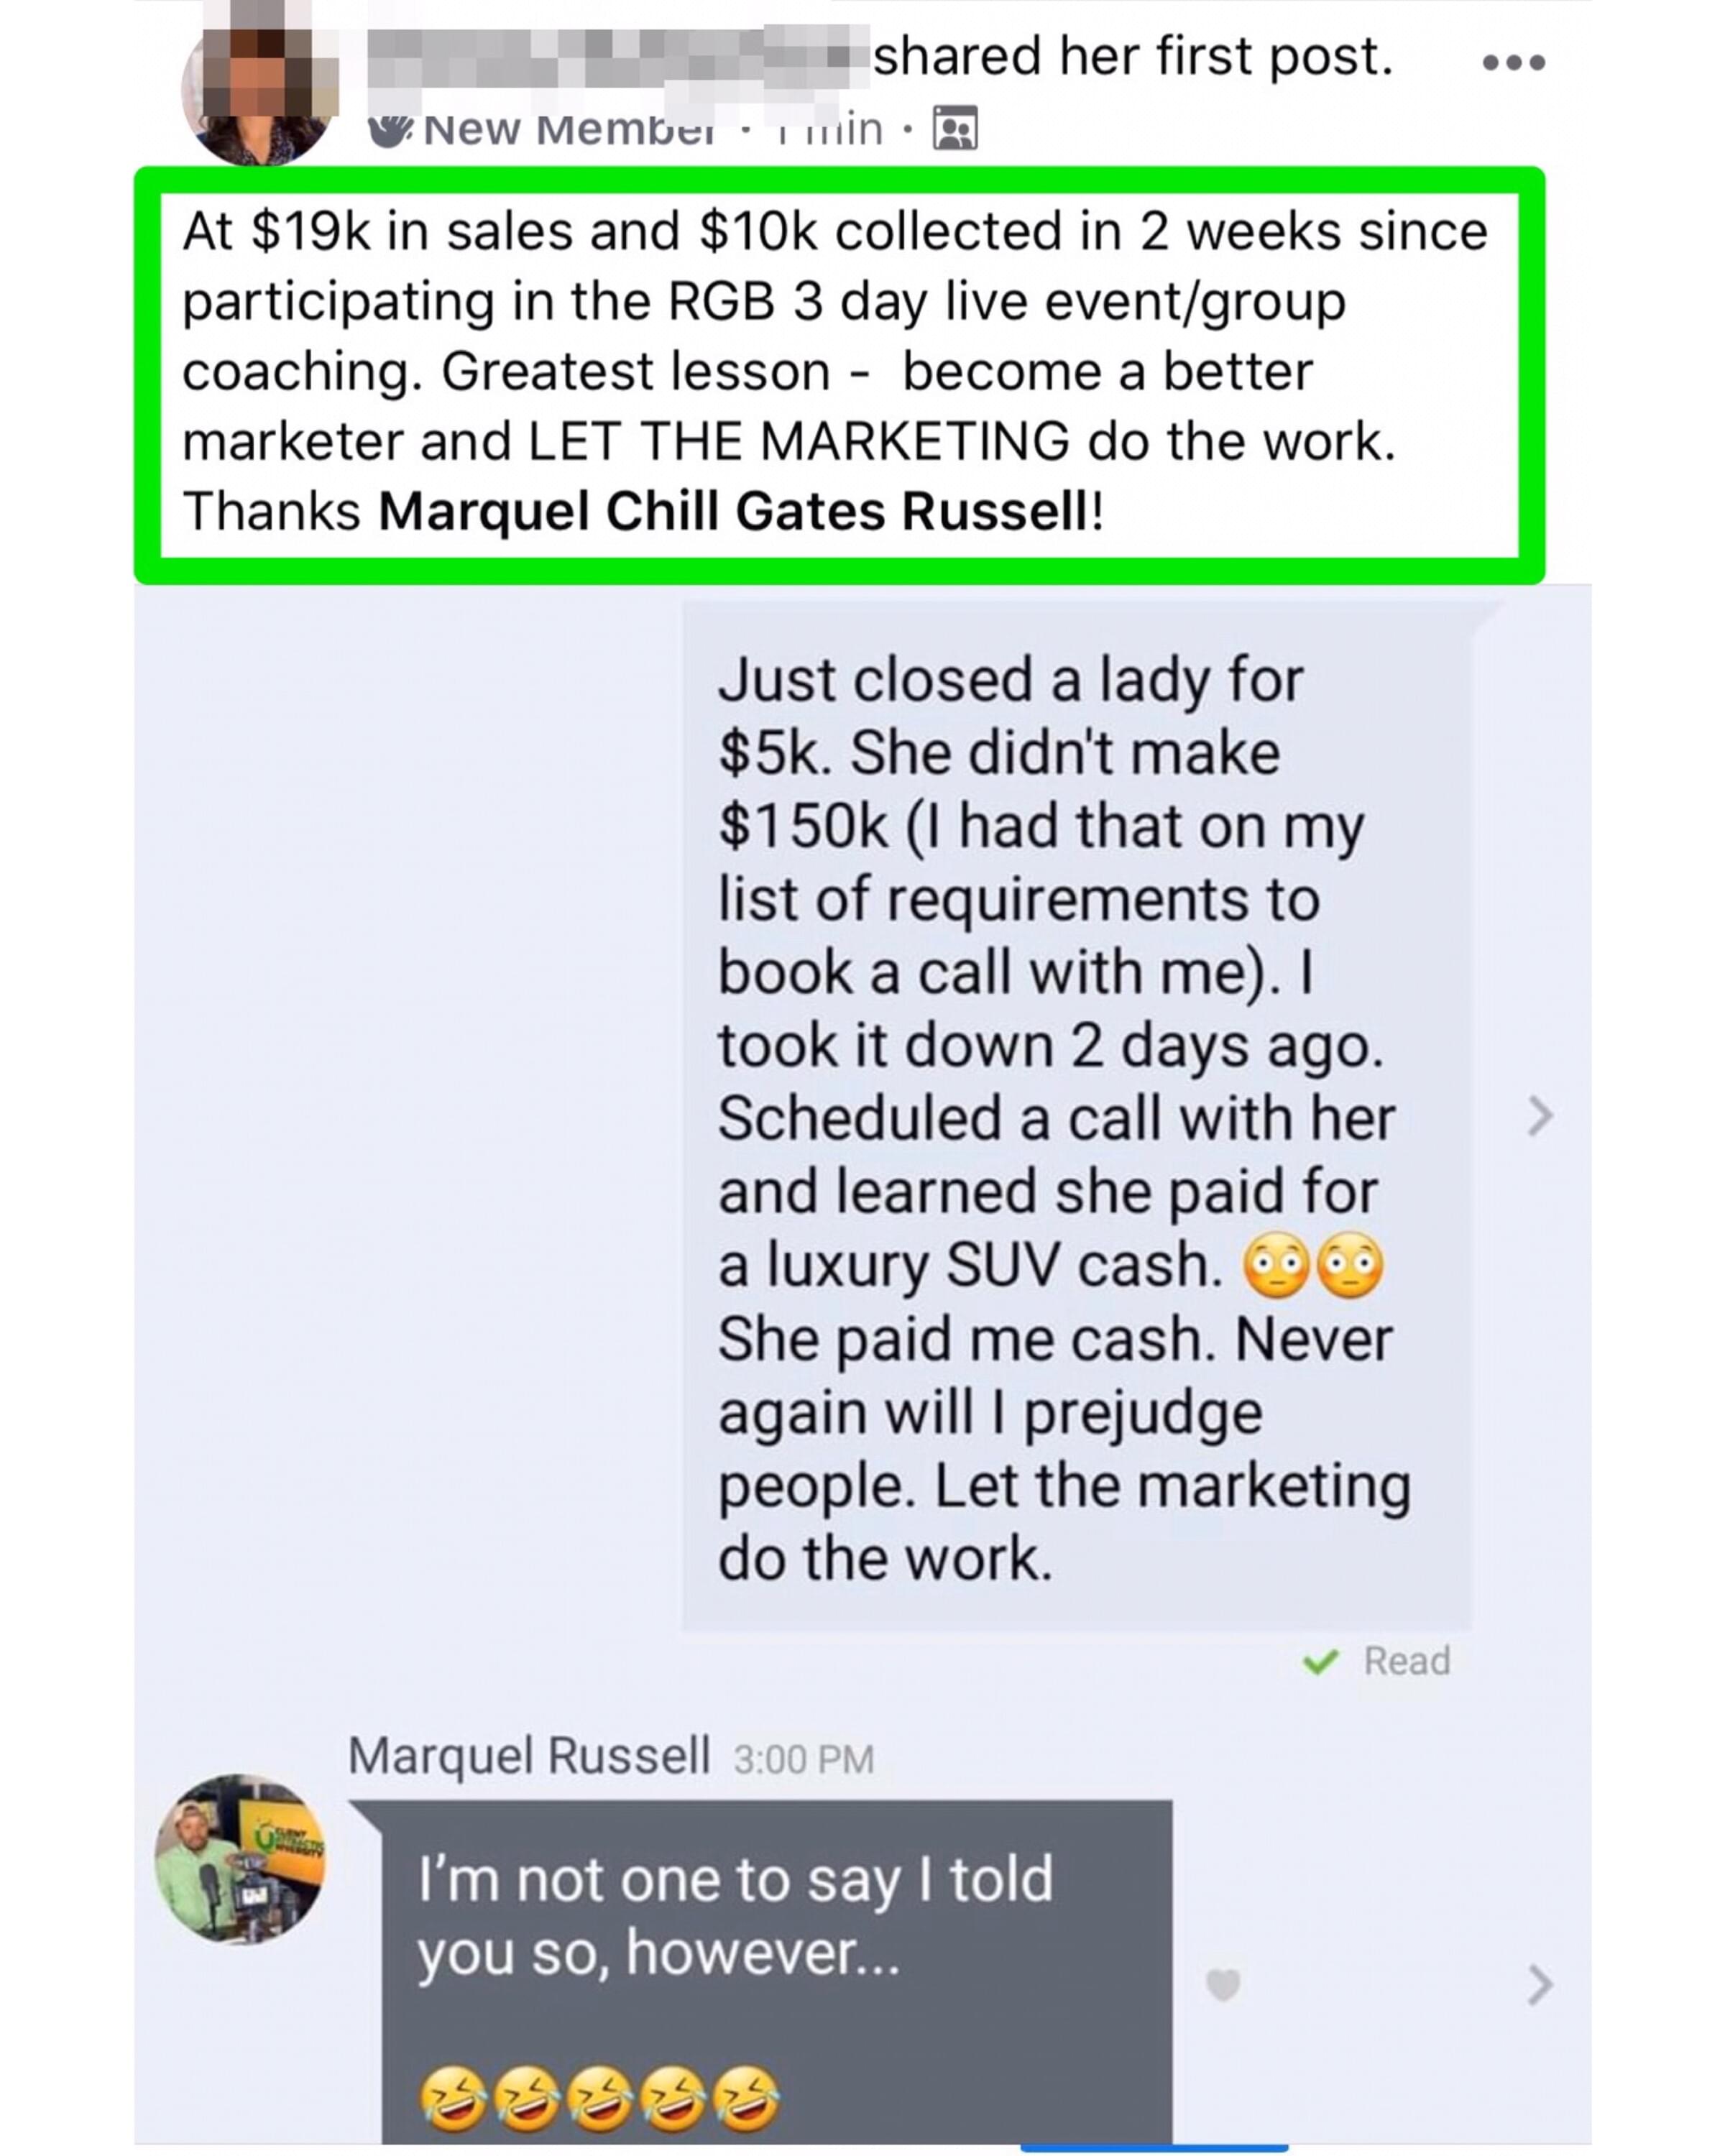1725x2156 pixels.
Task: Select the "I'm not one to say" reply bubble
Action: [x=775, y=1960]
